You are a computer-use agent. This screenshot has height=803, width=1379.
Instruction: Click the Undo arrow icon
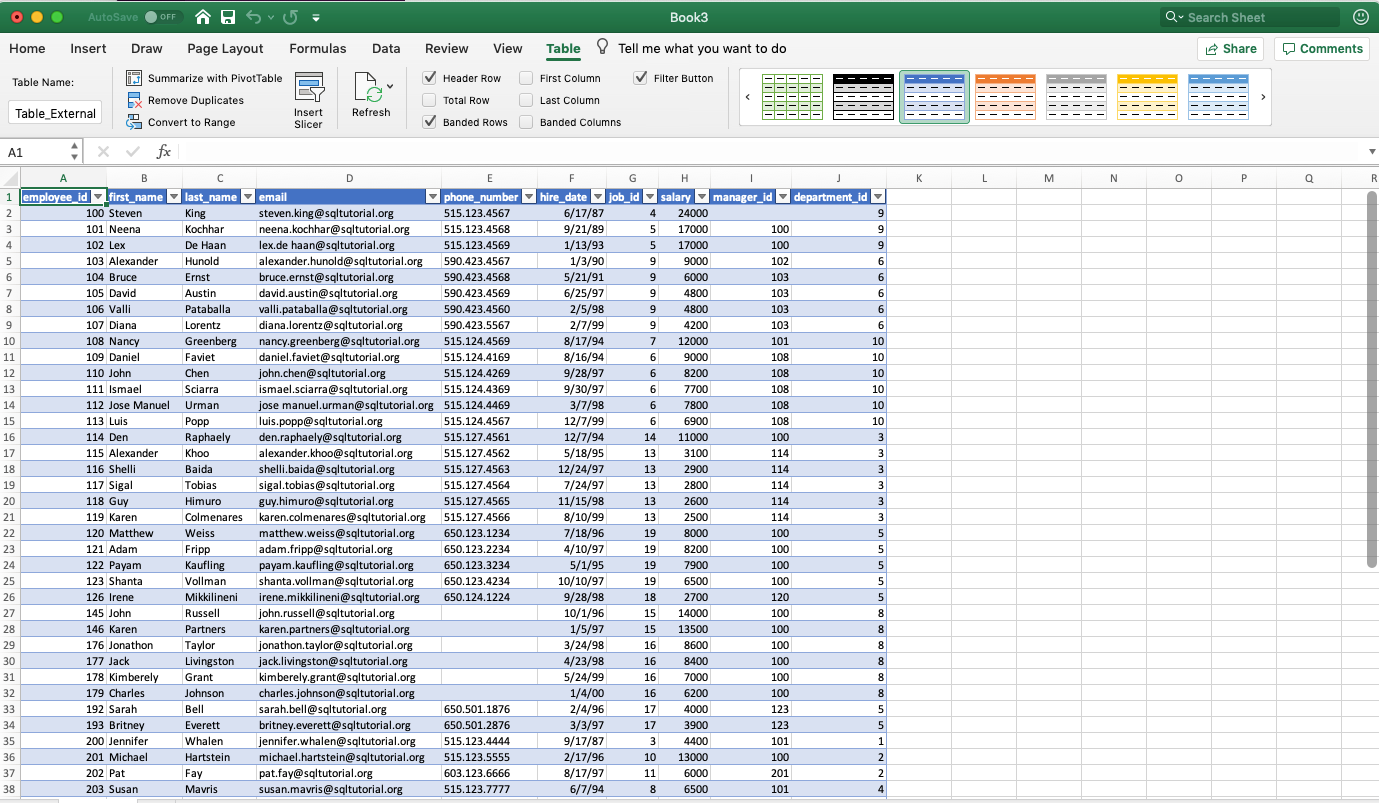tap(254, 17)
